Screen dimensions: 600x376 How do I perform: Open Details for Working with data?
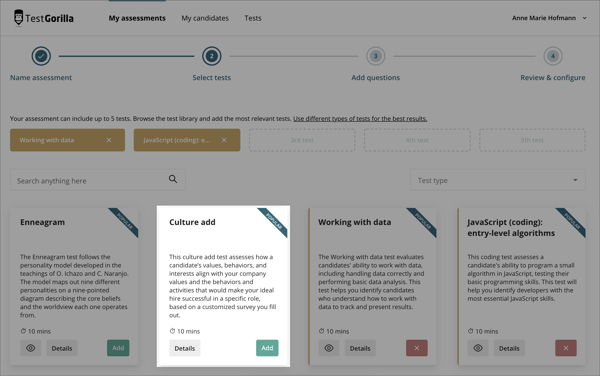tap(360, 348)
